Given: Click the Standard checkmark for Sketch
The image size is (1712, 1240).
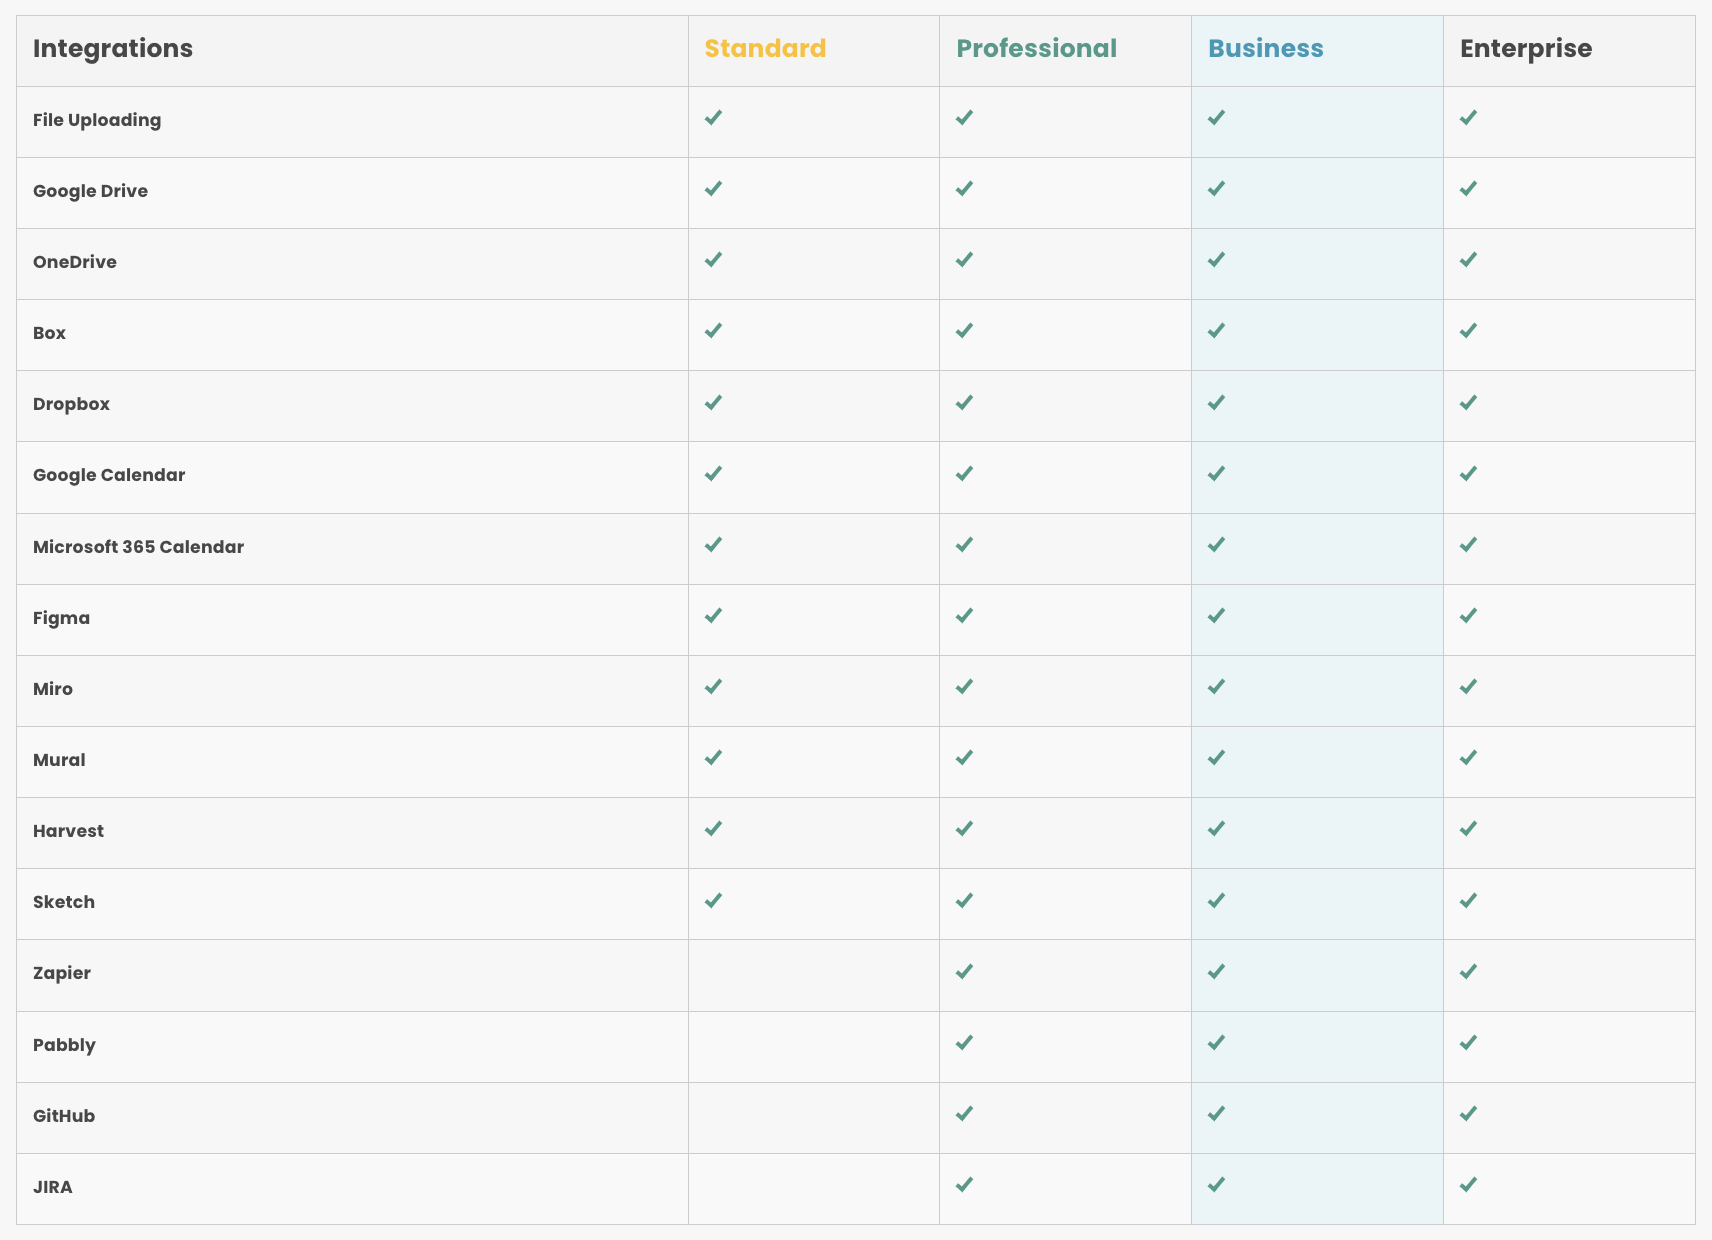Looking at the screenshot, I should pos(713,901).
